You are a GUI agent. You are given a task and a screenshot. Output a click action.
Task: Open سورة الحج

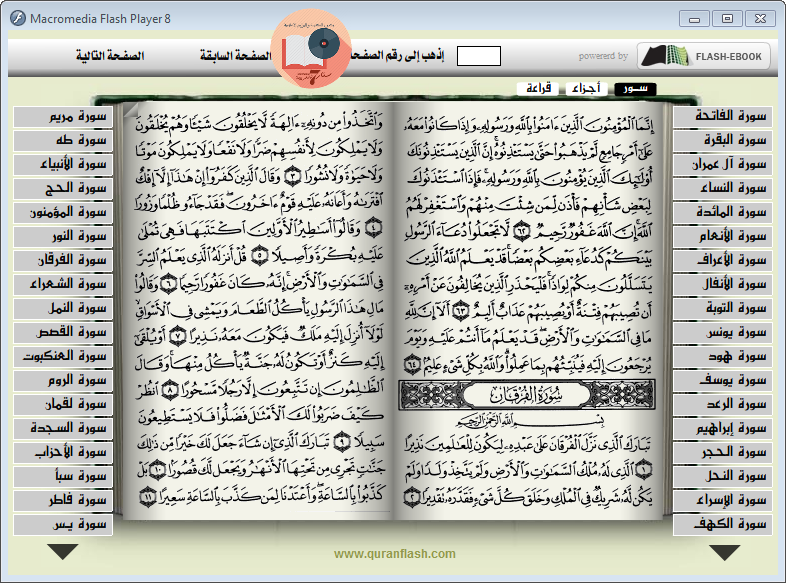click(x=63, y=188)
